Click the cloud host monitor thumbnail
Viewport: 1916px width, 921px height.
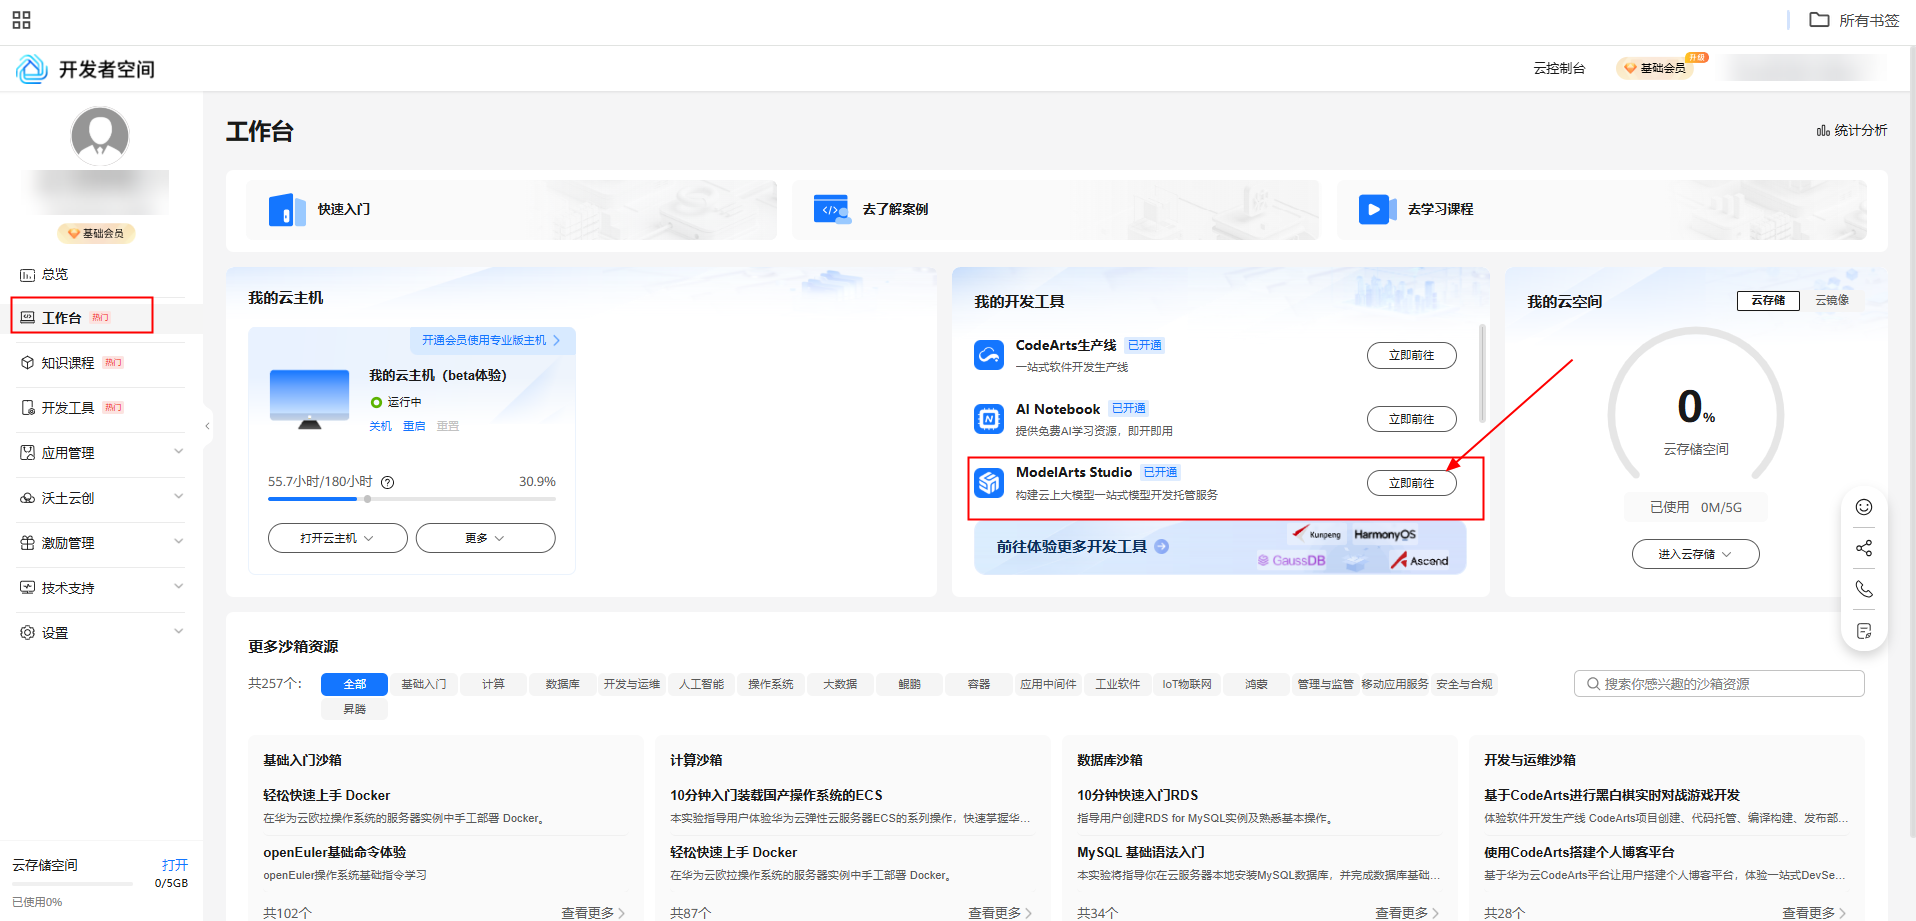[310, 399]
